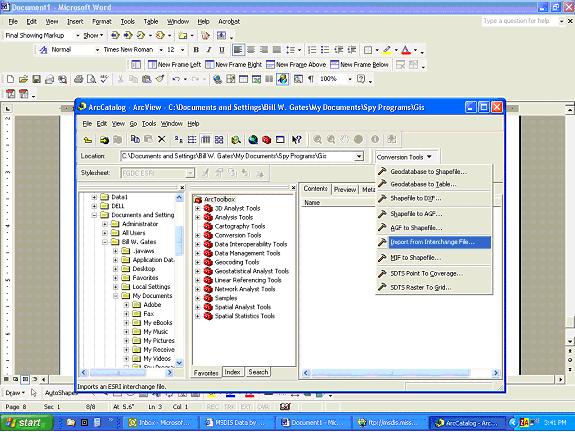Click the Underline button in Word toolbar
The image size is (575, 432).
coord(221,50)
